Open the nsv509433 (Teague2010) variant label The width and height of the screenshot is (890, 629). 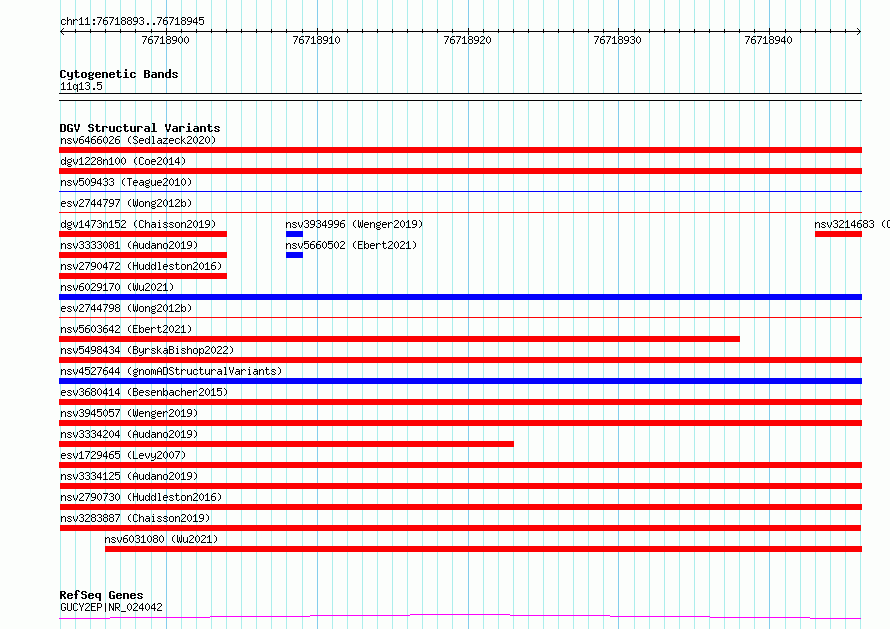126,182
